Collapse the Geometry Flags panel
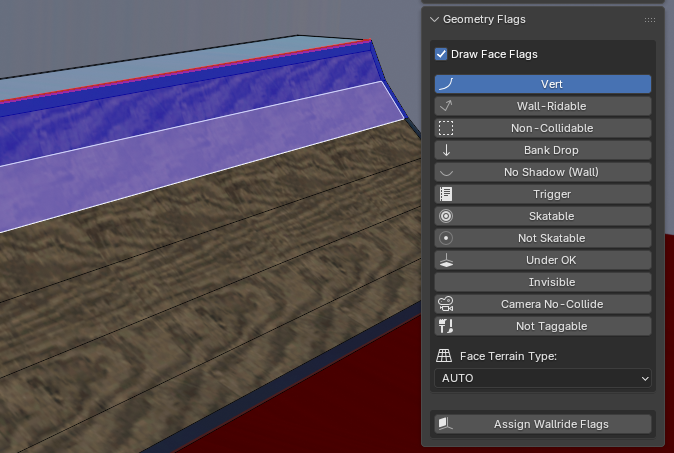Screen dimensions: 674x453 coord(434,19)
